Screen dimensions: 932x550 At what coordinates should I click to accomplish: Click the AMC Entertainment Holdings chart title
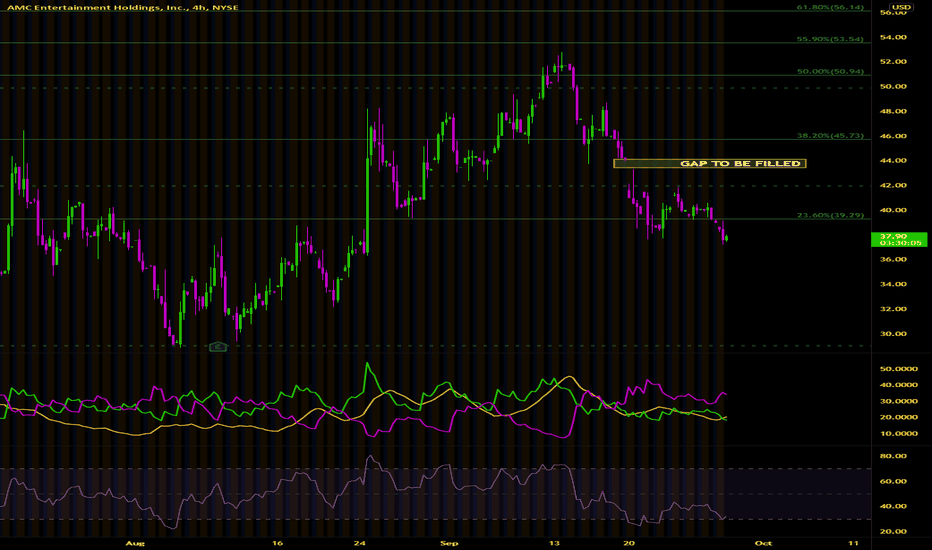tap(123, 7)
